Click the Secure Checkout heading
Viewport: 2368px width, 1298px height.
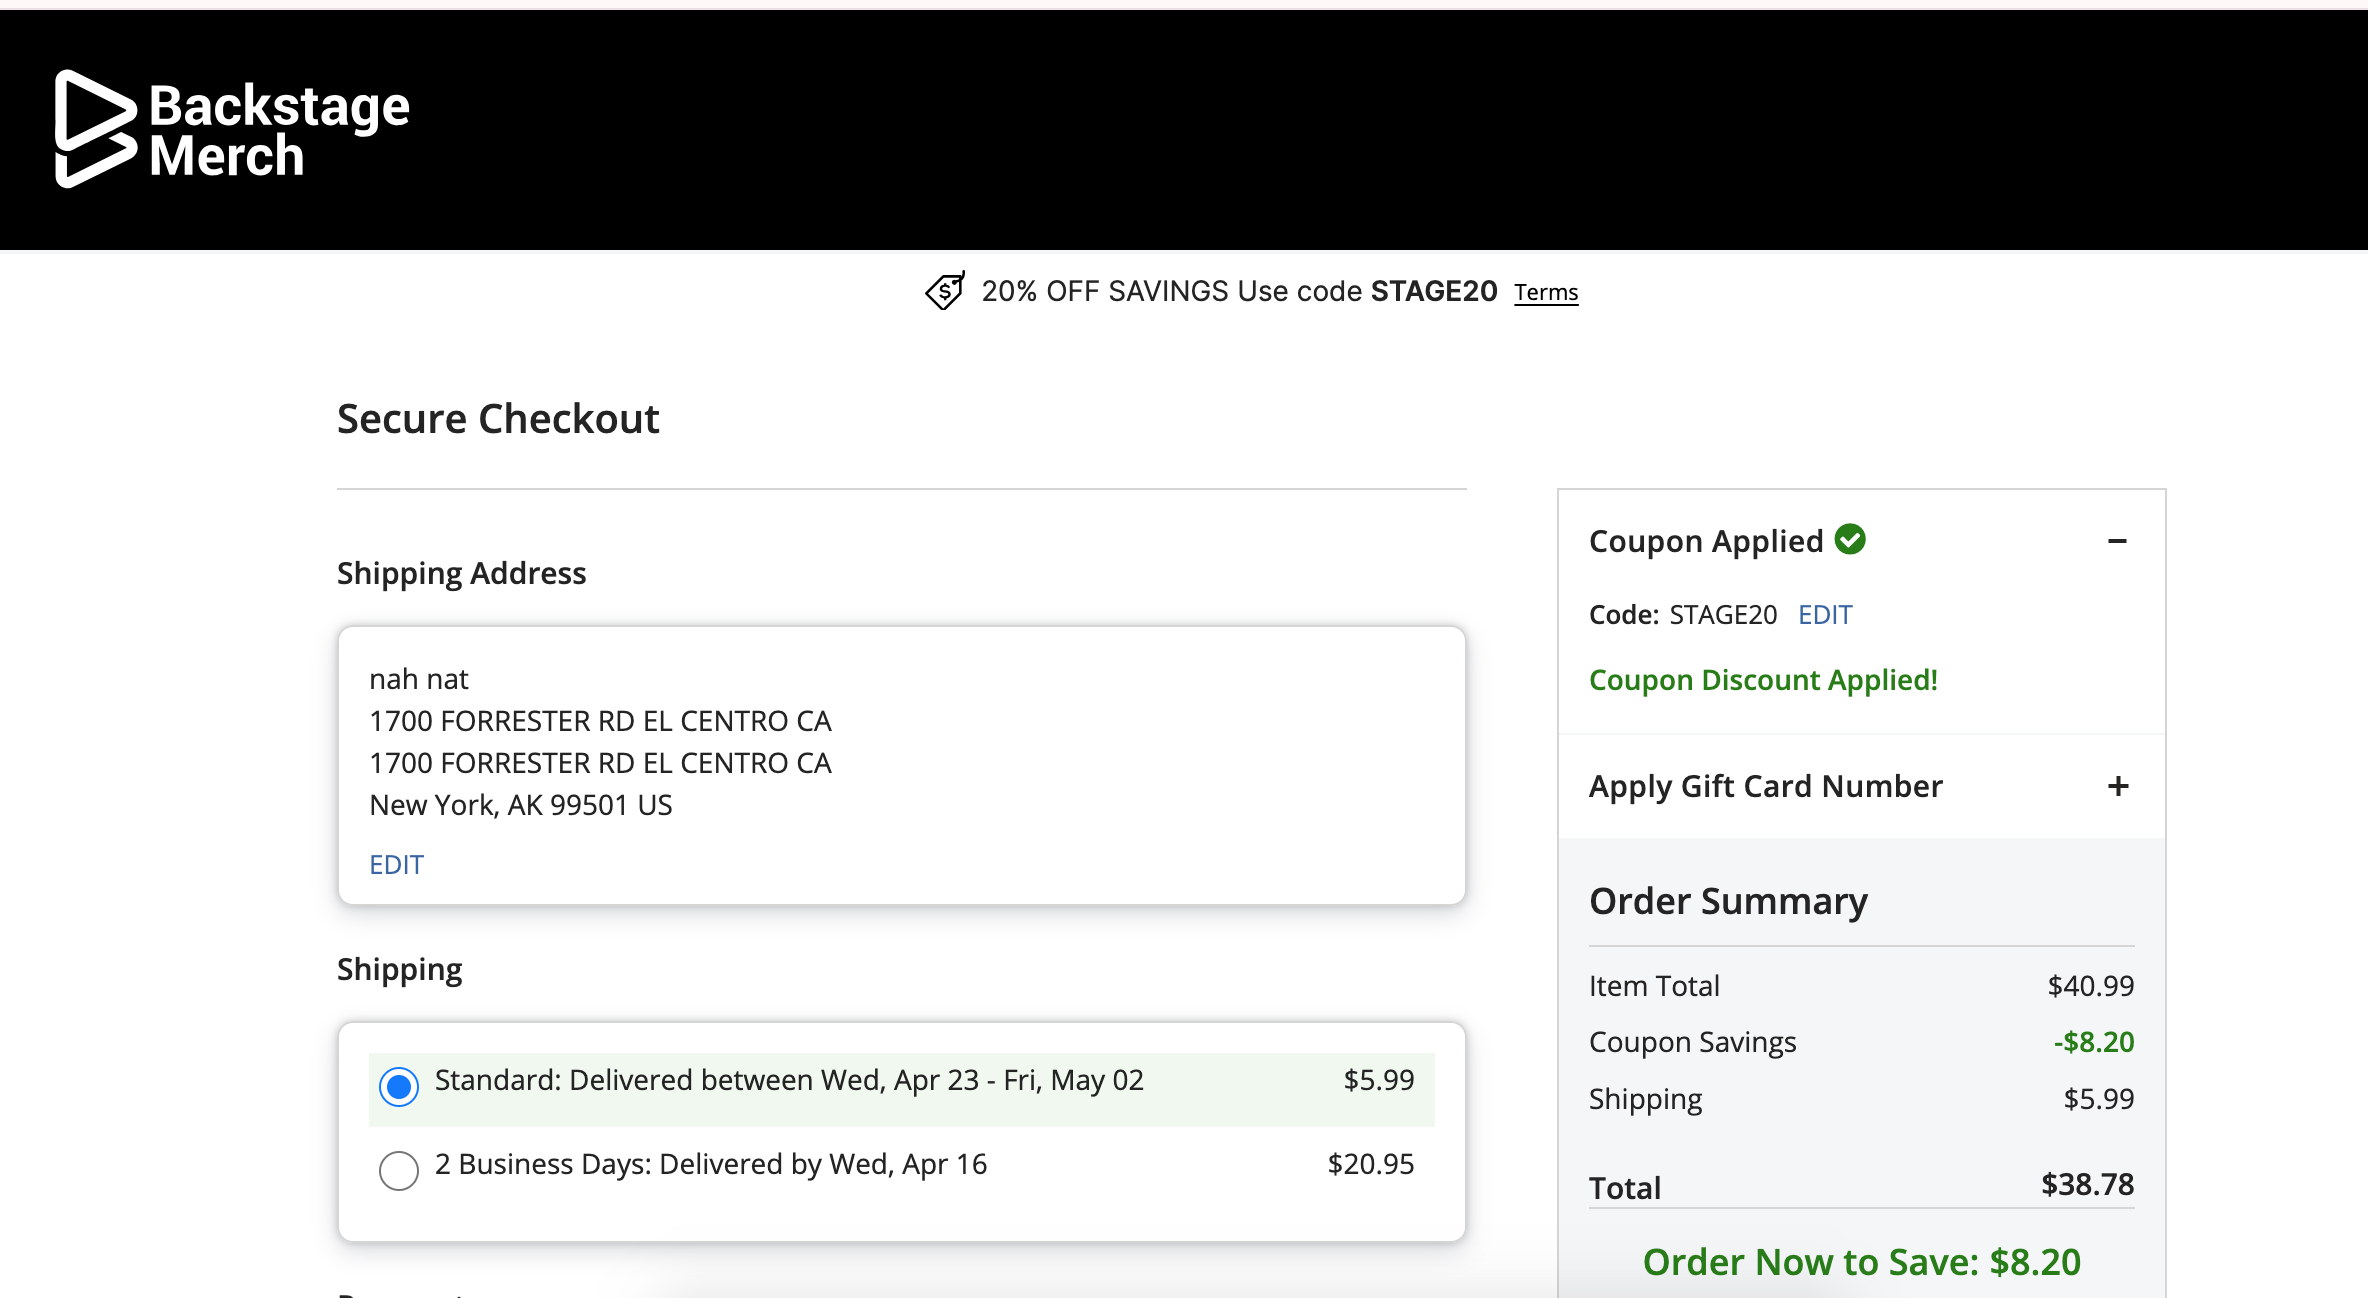point(498,418)
